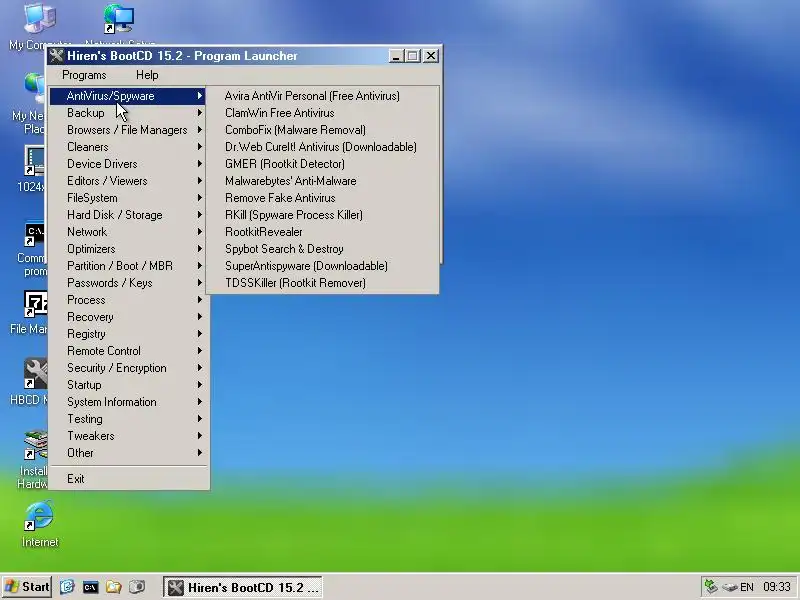Screen dimensions: 800x600
Task: Click the network tray icon
Action: 711,587
